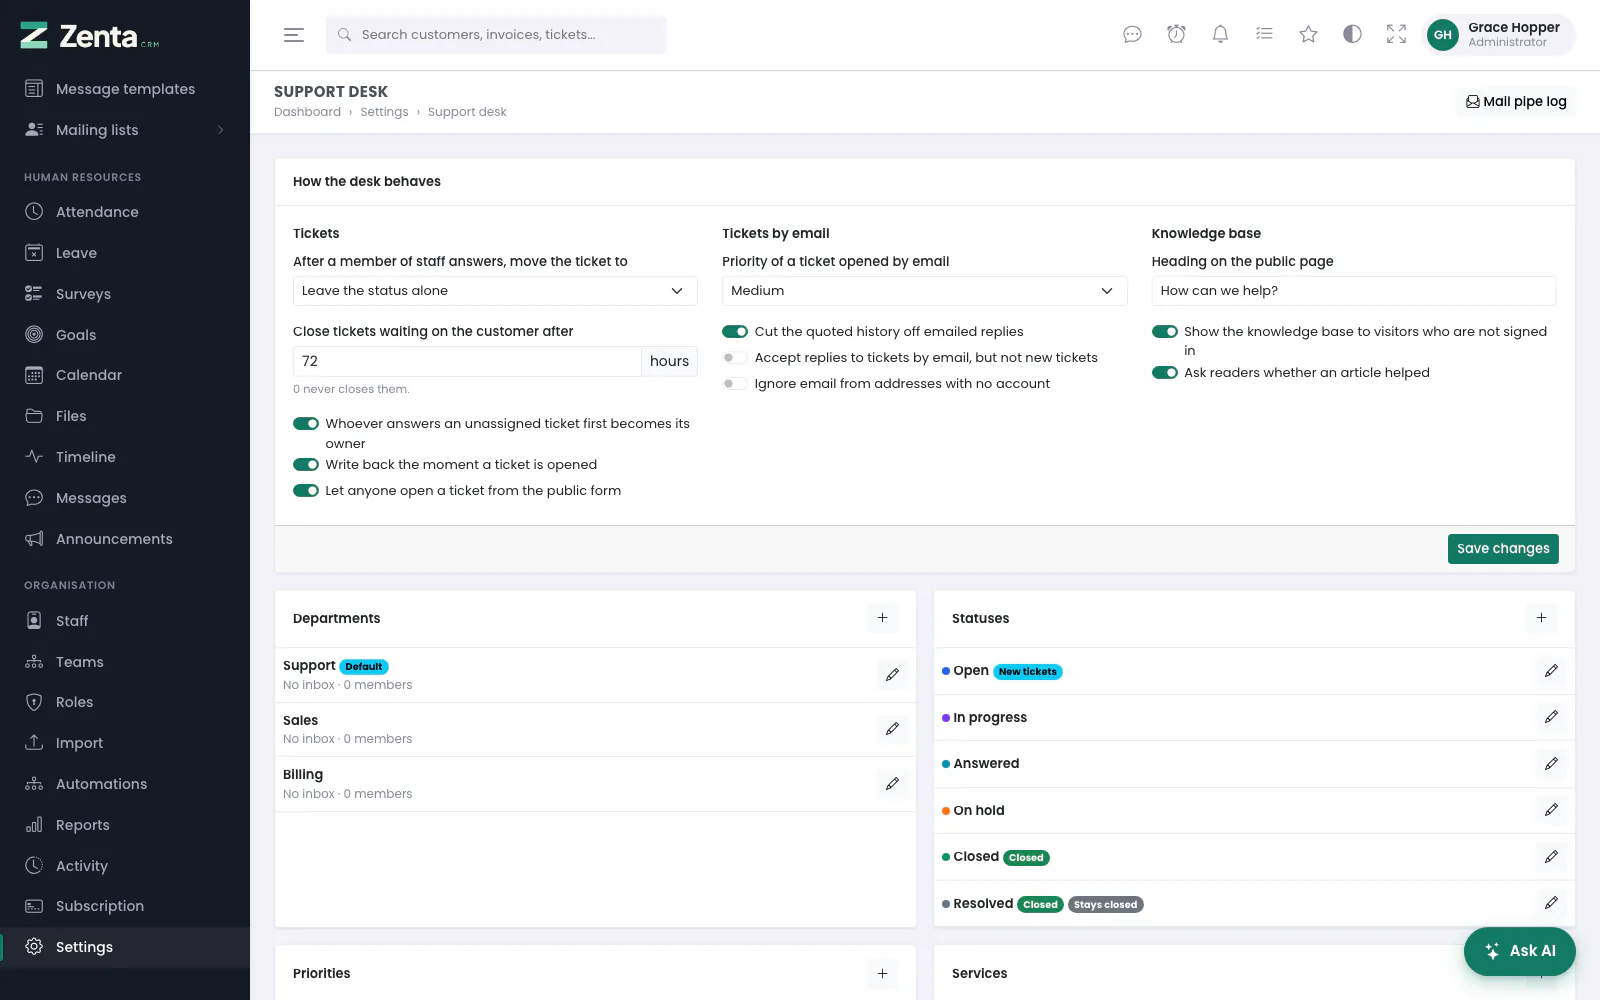Image resolution: width=1600 pixels, height=1000 pixels.
Task: Toggle write back when ticket is opened
Action: click(306, 465)
